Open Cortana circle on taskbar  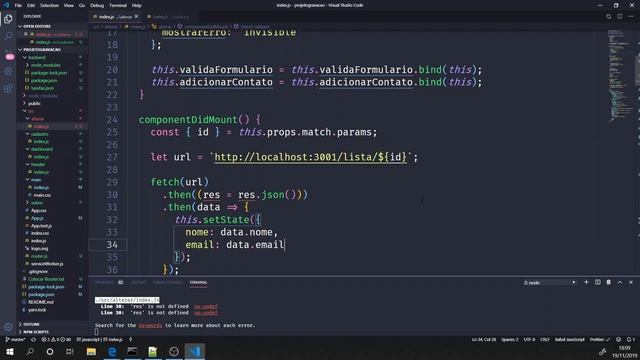(x=50, y=351)
